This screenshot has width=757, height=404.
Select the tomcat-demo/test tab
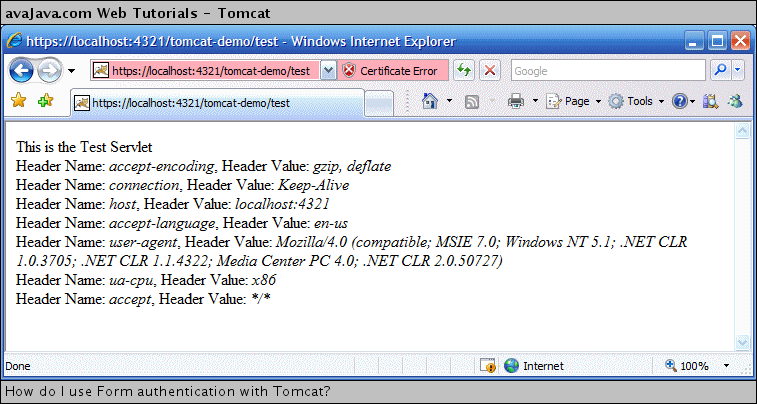(x=217, y=102)
